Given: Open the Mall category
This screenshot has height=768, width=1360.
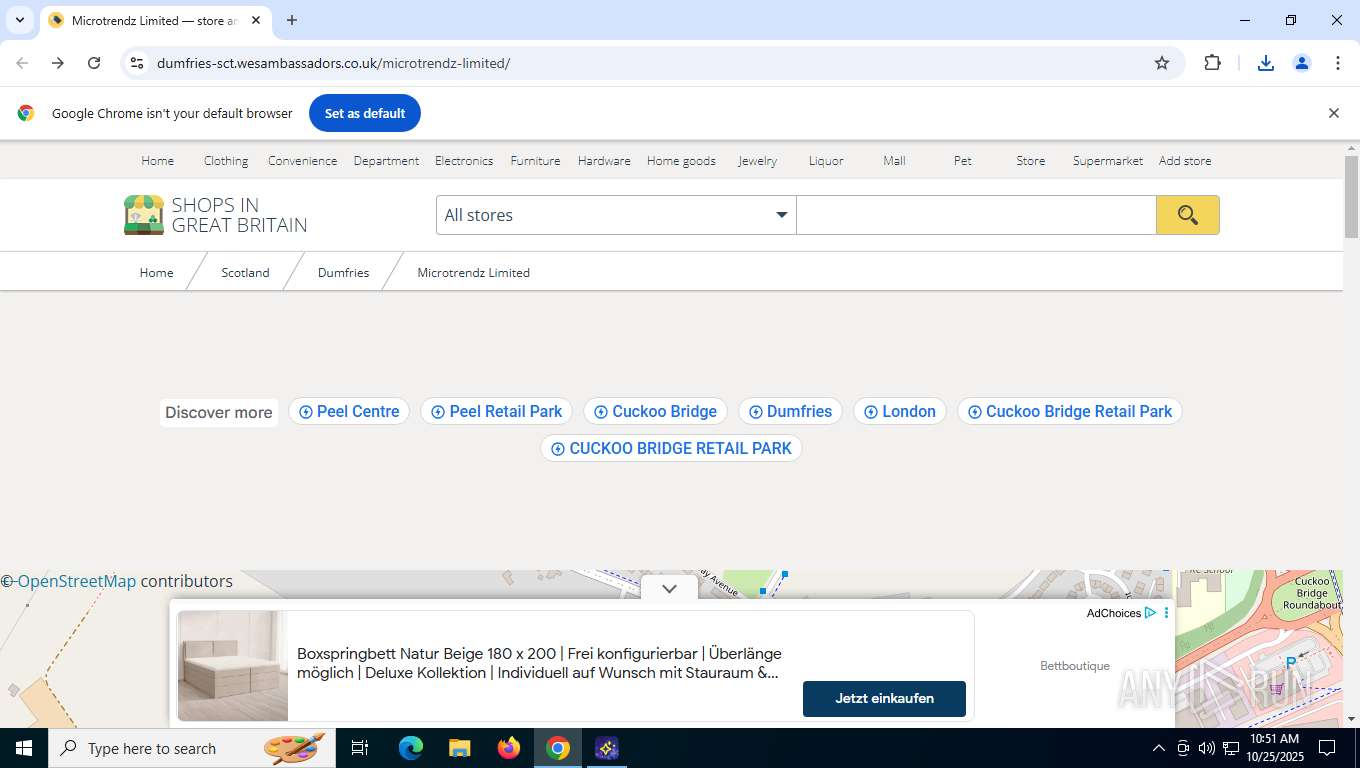Looking at the screenshot, I should [x=894, y=160].
